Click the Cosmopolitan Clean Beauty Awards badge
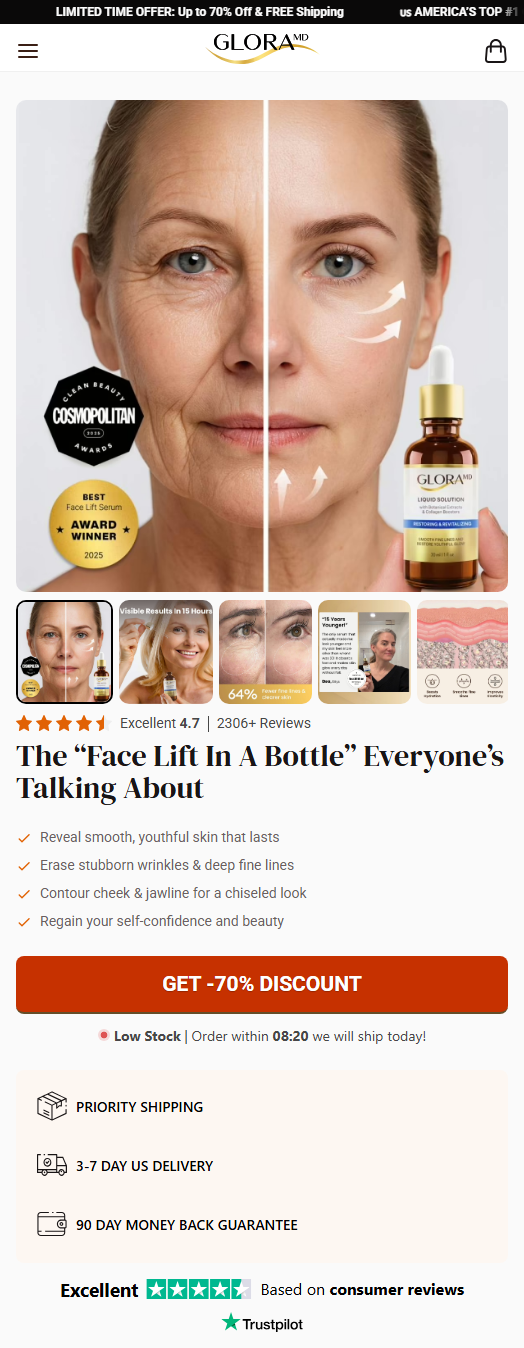The image size is (524, 1348). 94,415
